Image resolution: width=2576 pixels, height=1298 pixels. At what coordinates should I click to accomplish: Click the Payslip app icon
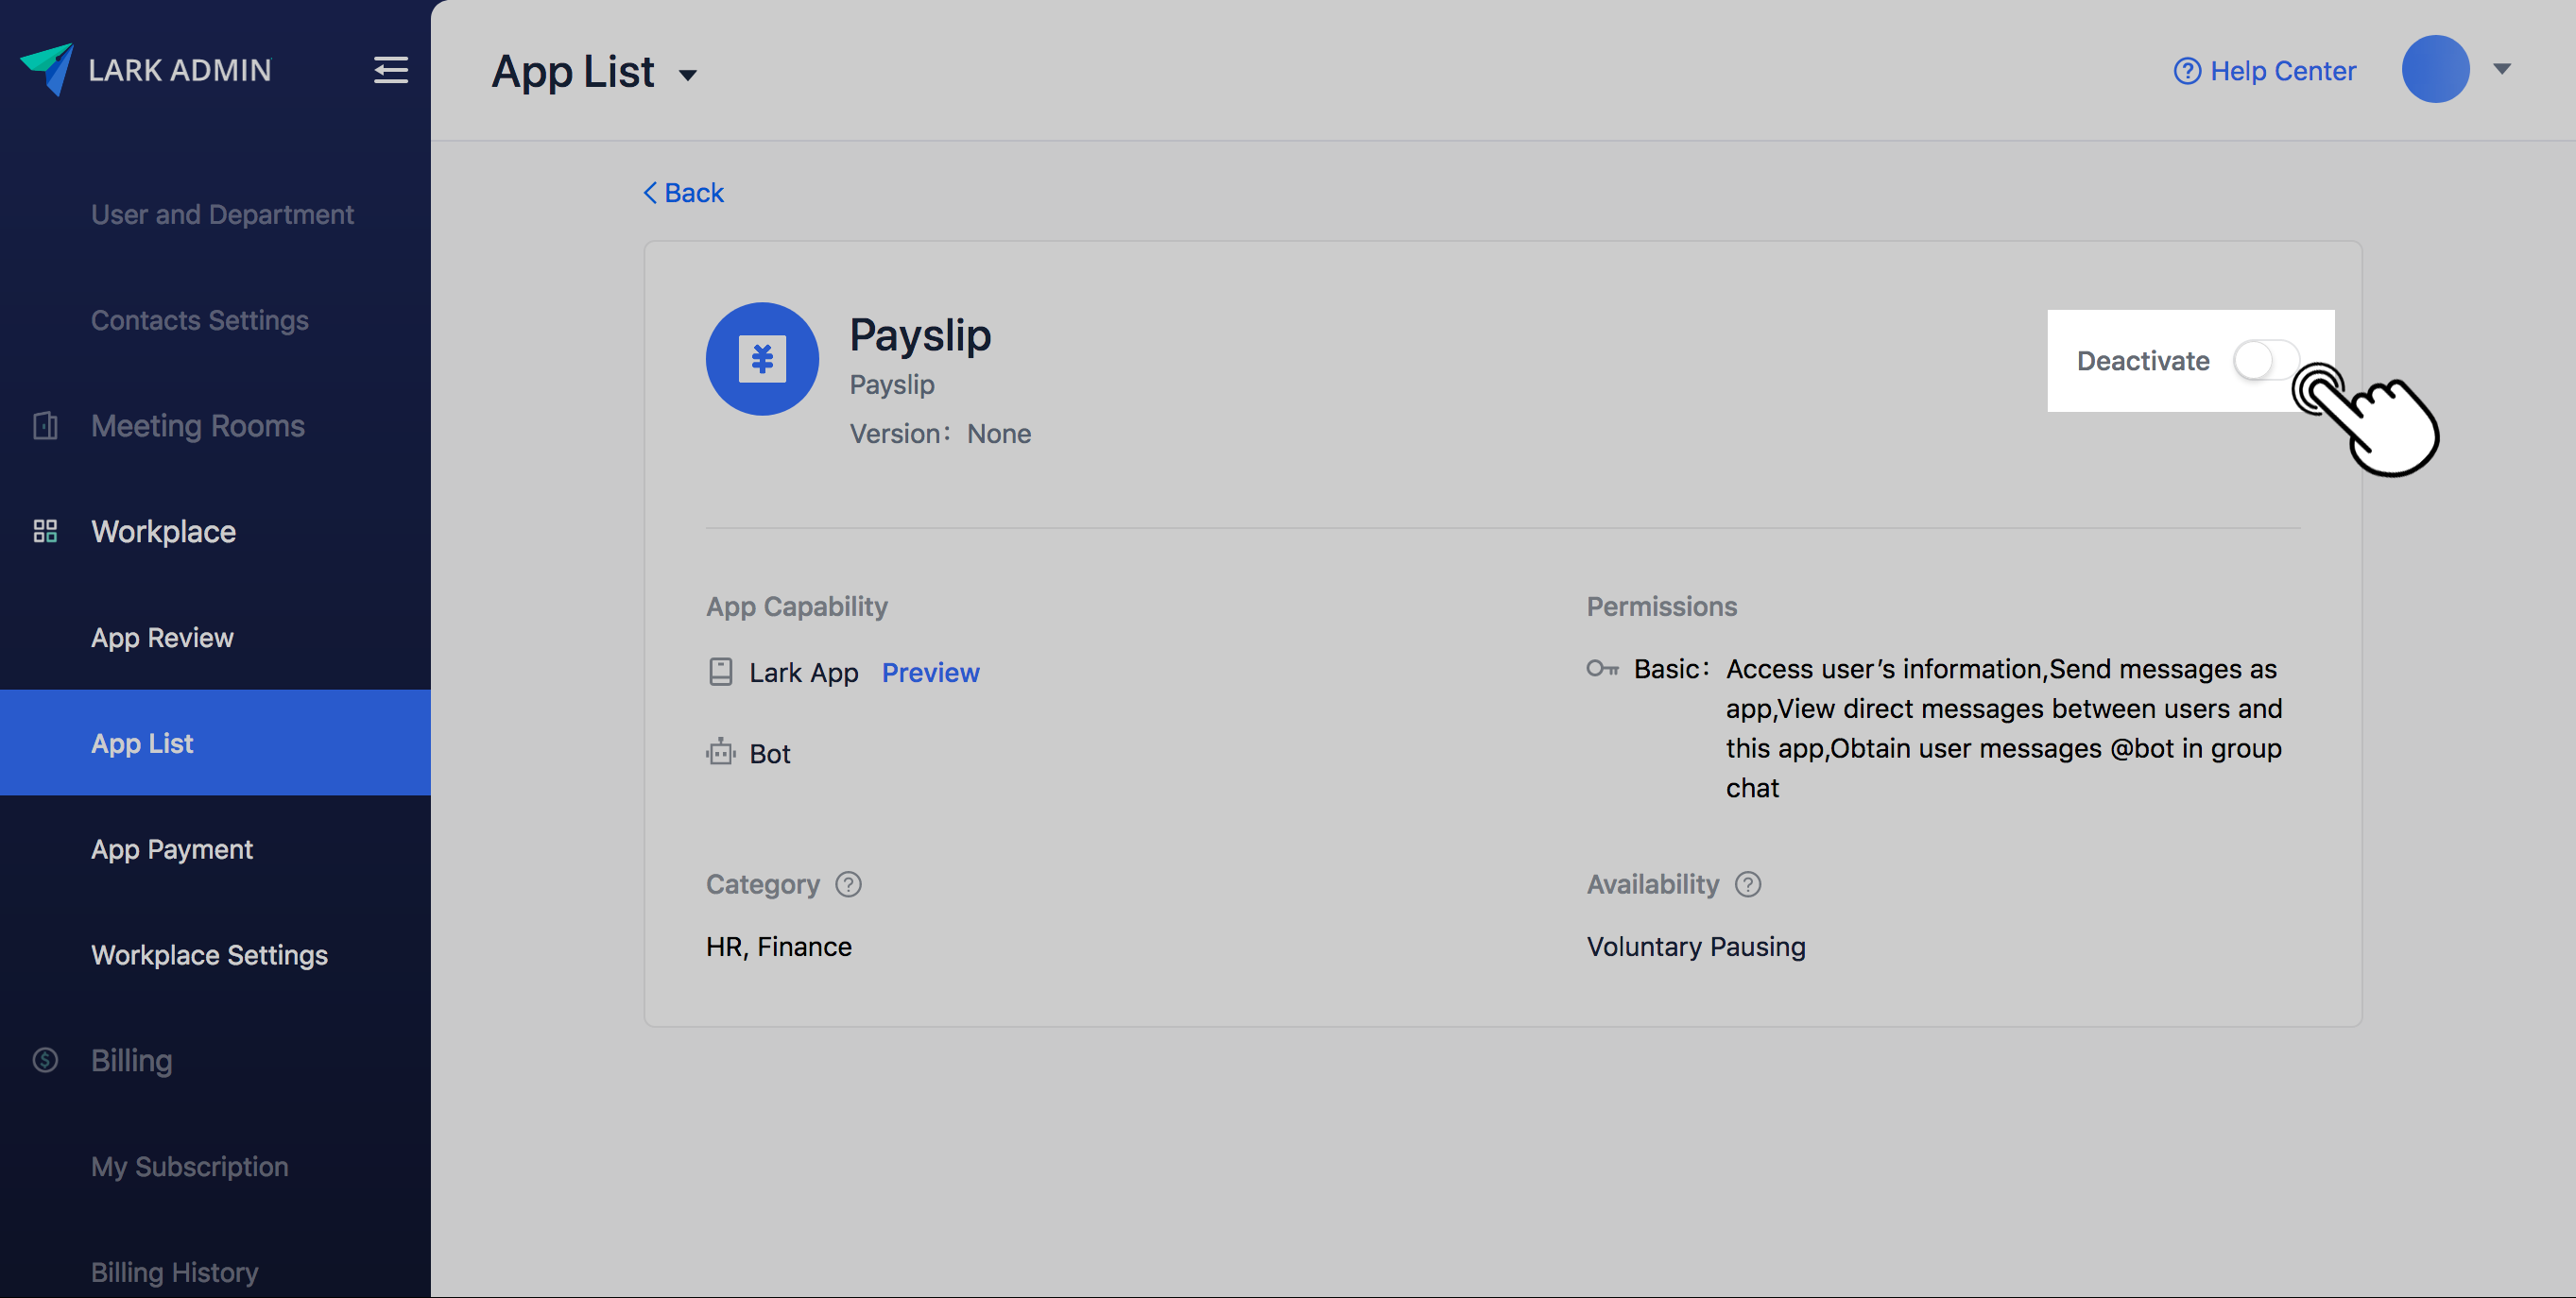[x=762, y=359]
